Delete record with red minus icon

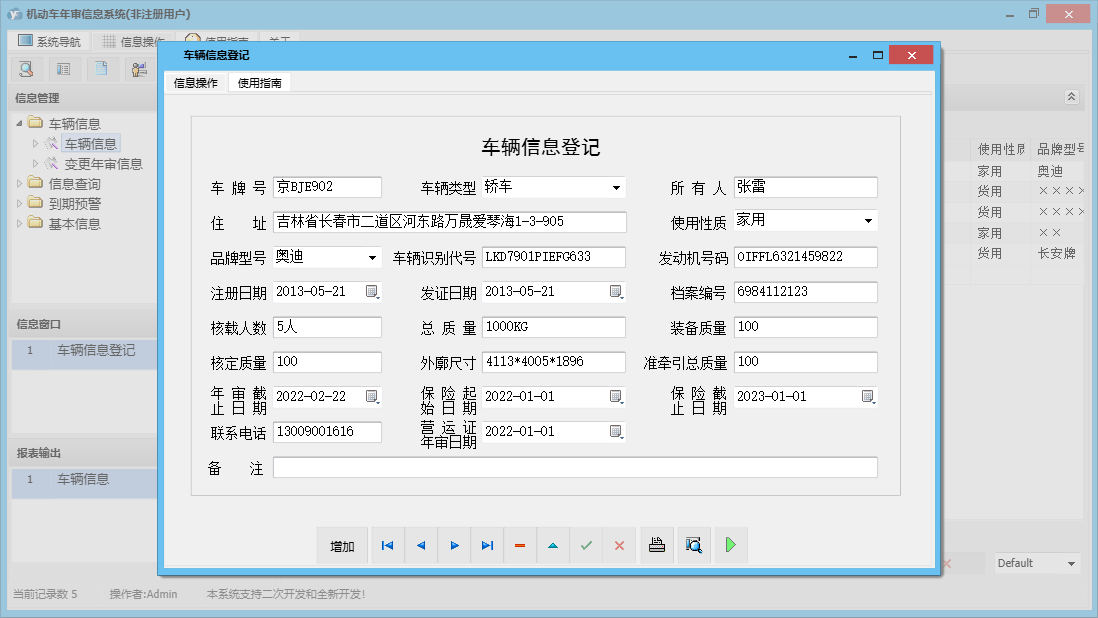[520, 546]
